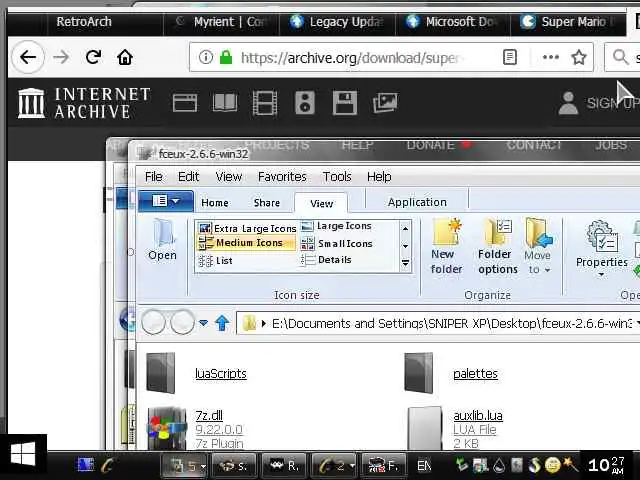Image resolution: width=640 pixels, height=480 pixels.
Task: Switch to the Application ribbon tab
Action: click(x=417, y=202)
